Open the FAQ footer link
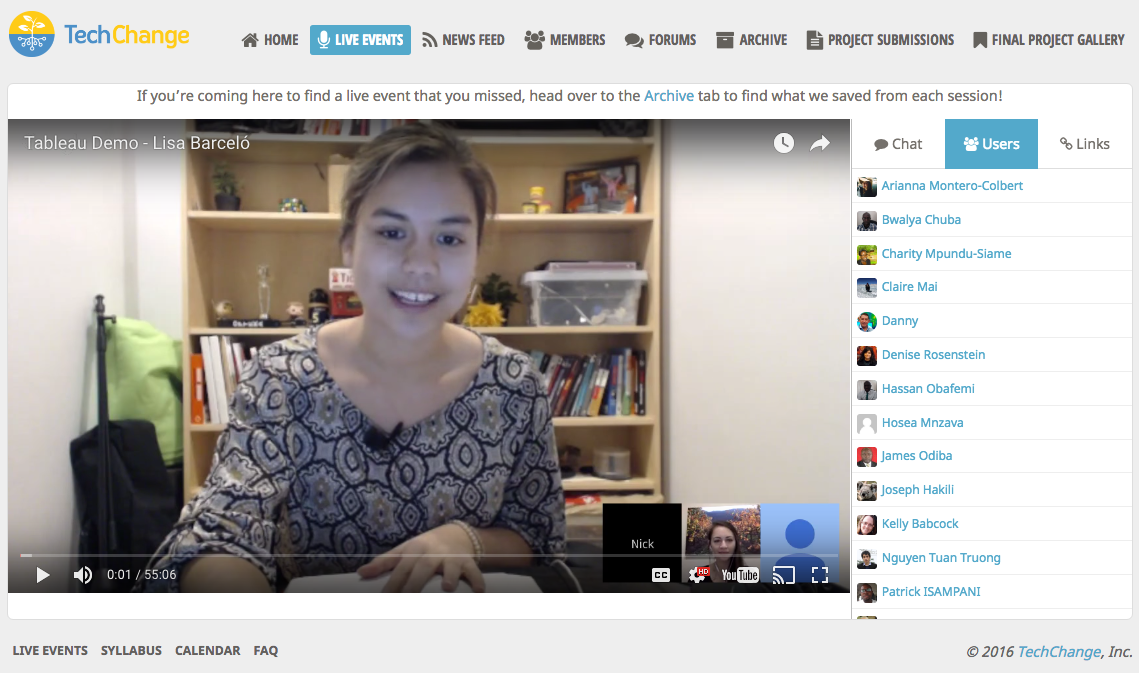This screenshot has width=1139, height=673. (x=266, y=650)
